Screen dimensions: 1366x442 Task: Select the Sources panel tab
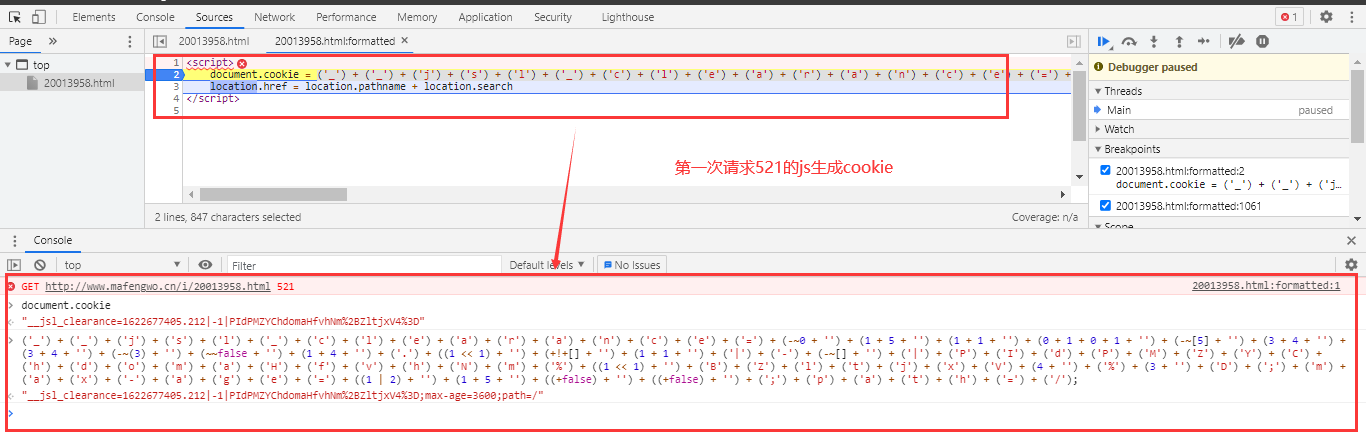[214, 17]
